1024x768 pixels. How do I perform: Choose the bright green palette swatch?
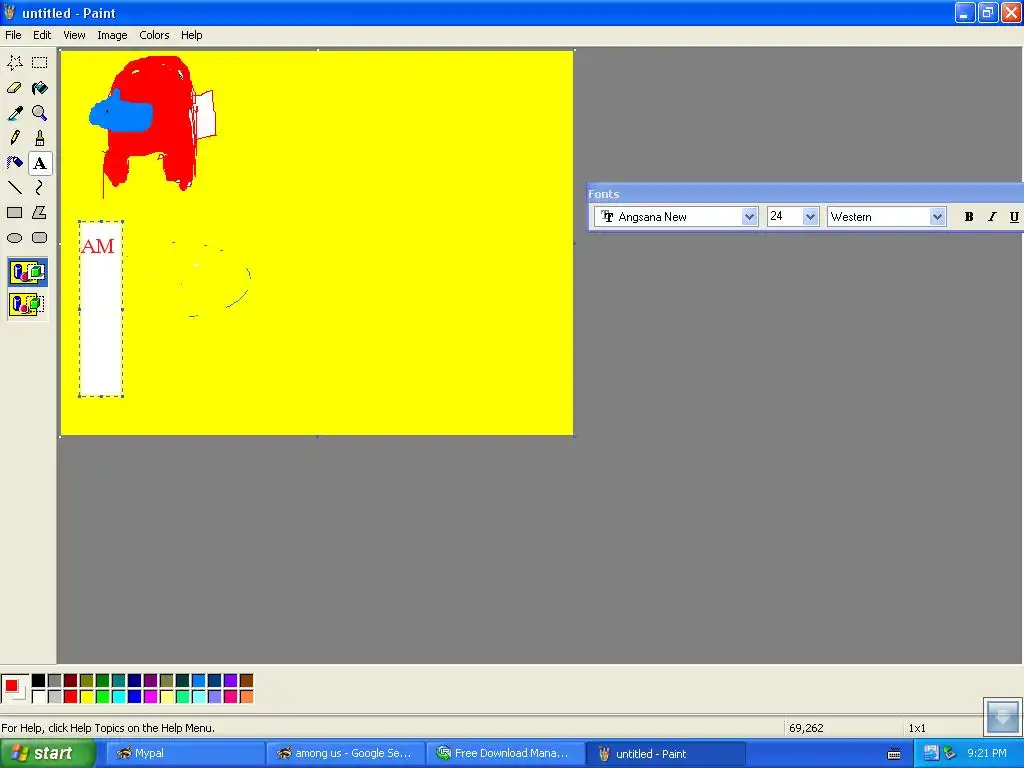(x=103, y=697)
